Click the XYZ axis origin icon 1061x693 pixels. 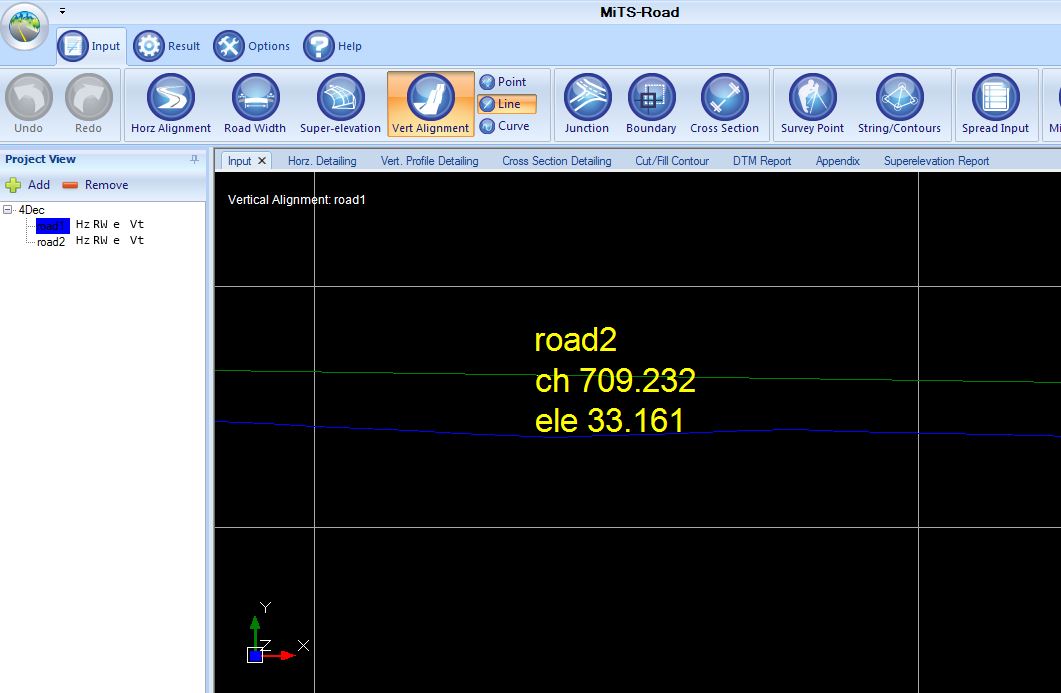(255, 654)
